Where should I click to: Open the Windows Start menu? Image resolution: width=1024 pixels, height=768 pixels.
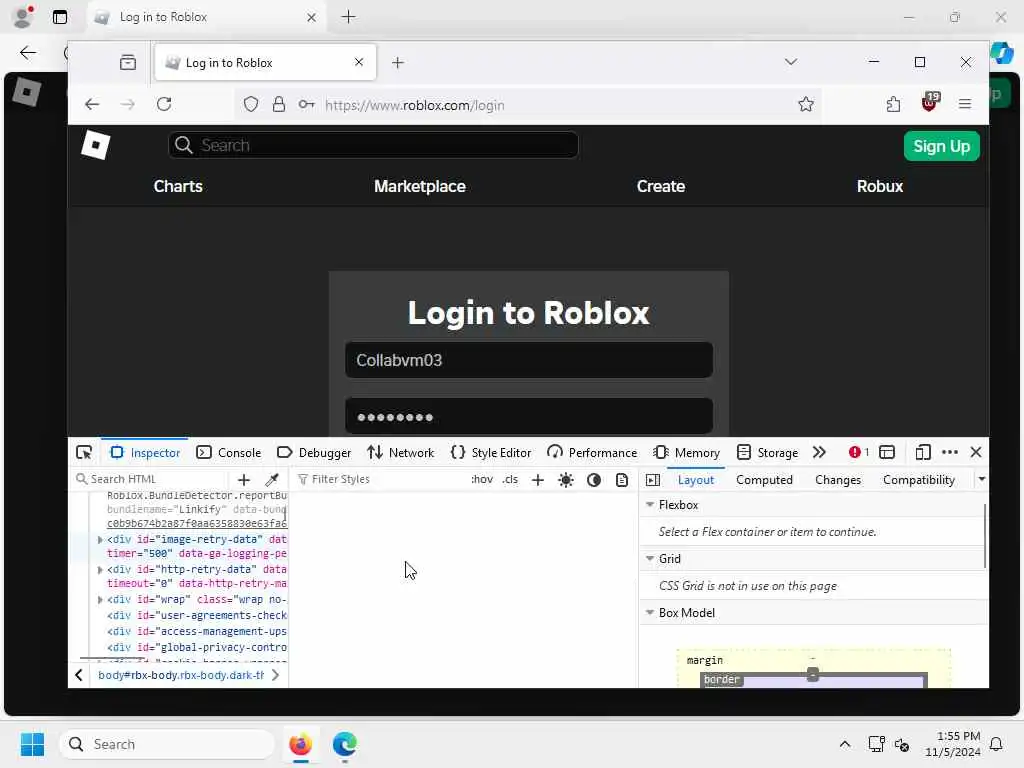[x=32, y=744]
